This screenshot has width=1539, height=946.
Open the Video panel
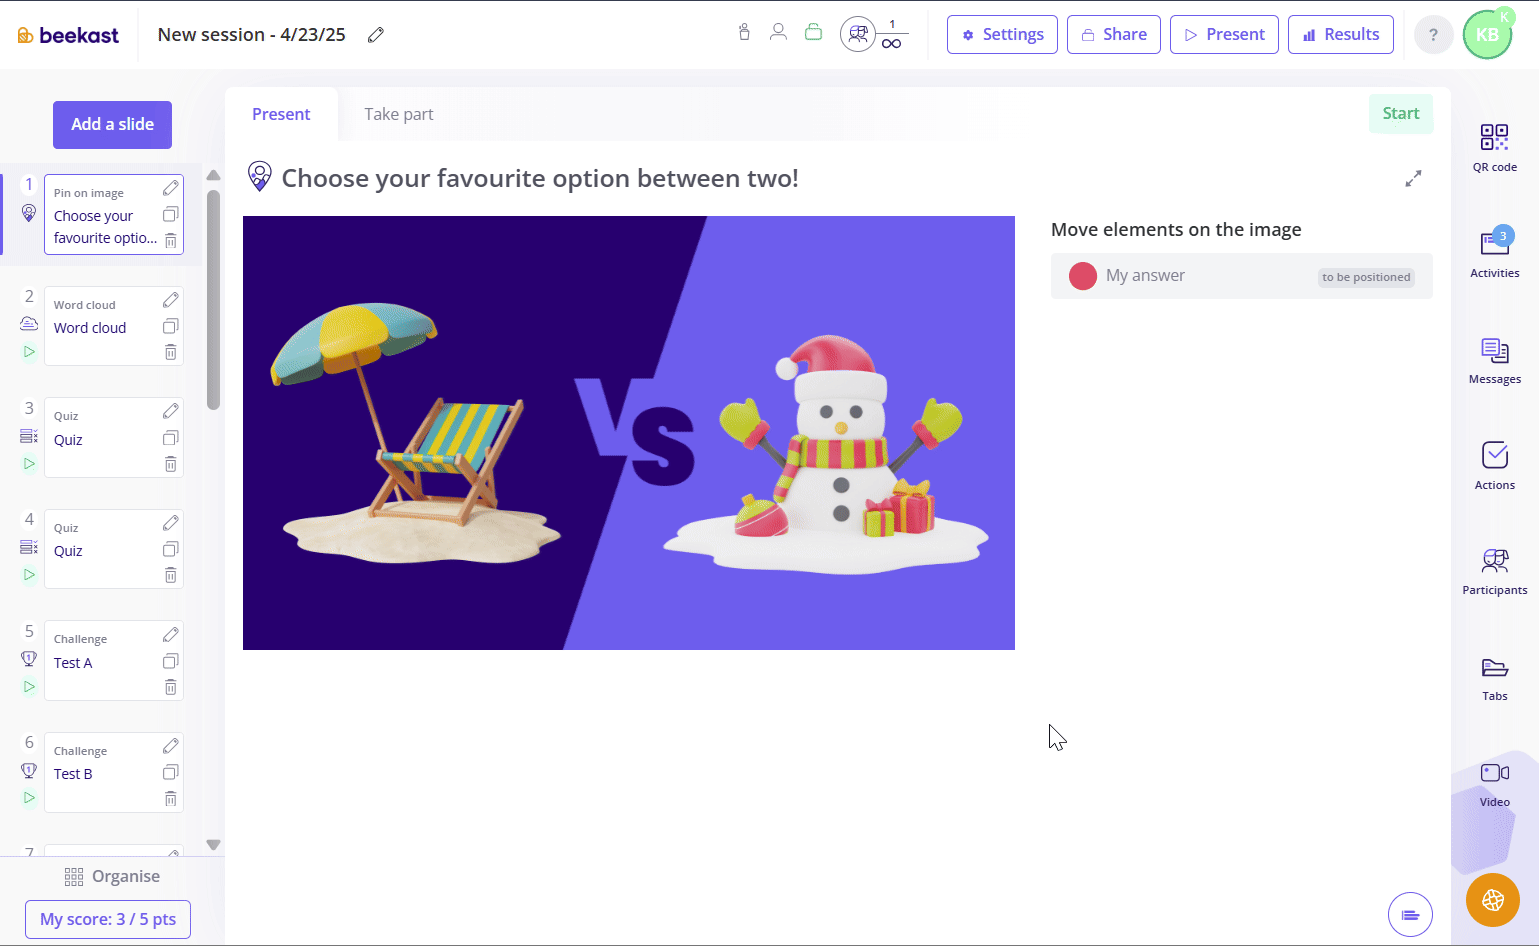(1494, 783)
